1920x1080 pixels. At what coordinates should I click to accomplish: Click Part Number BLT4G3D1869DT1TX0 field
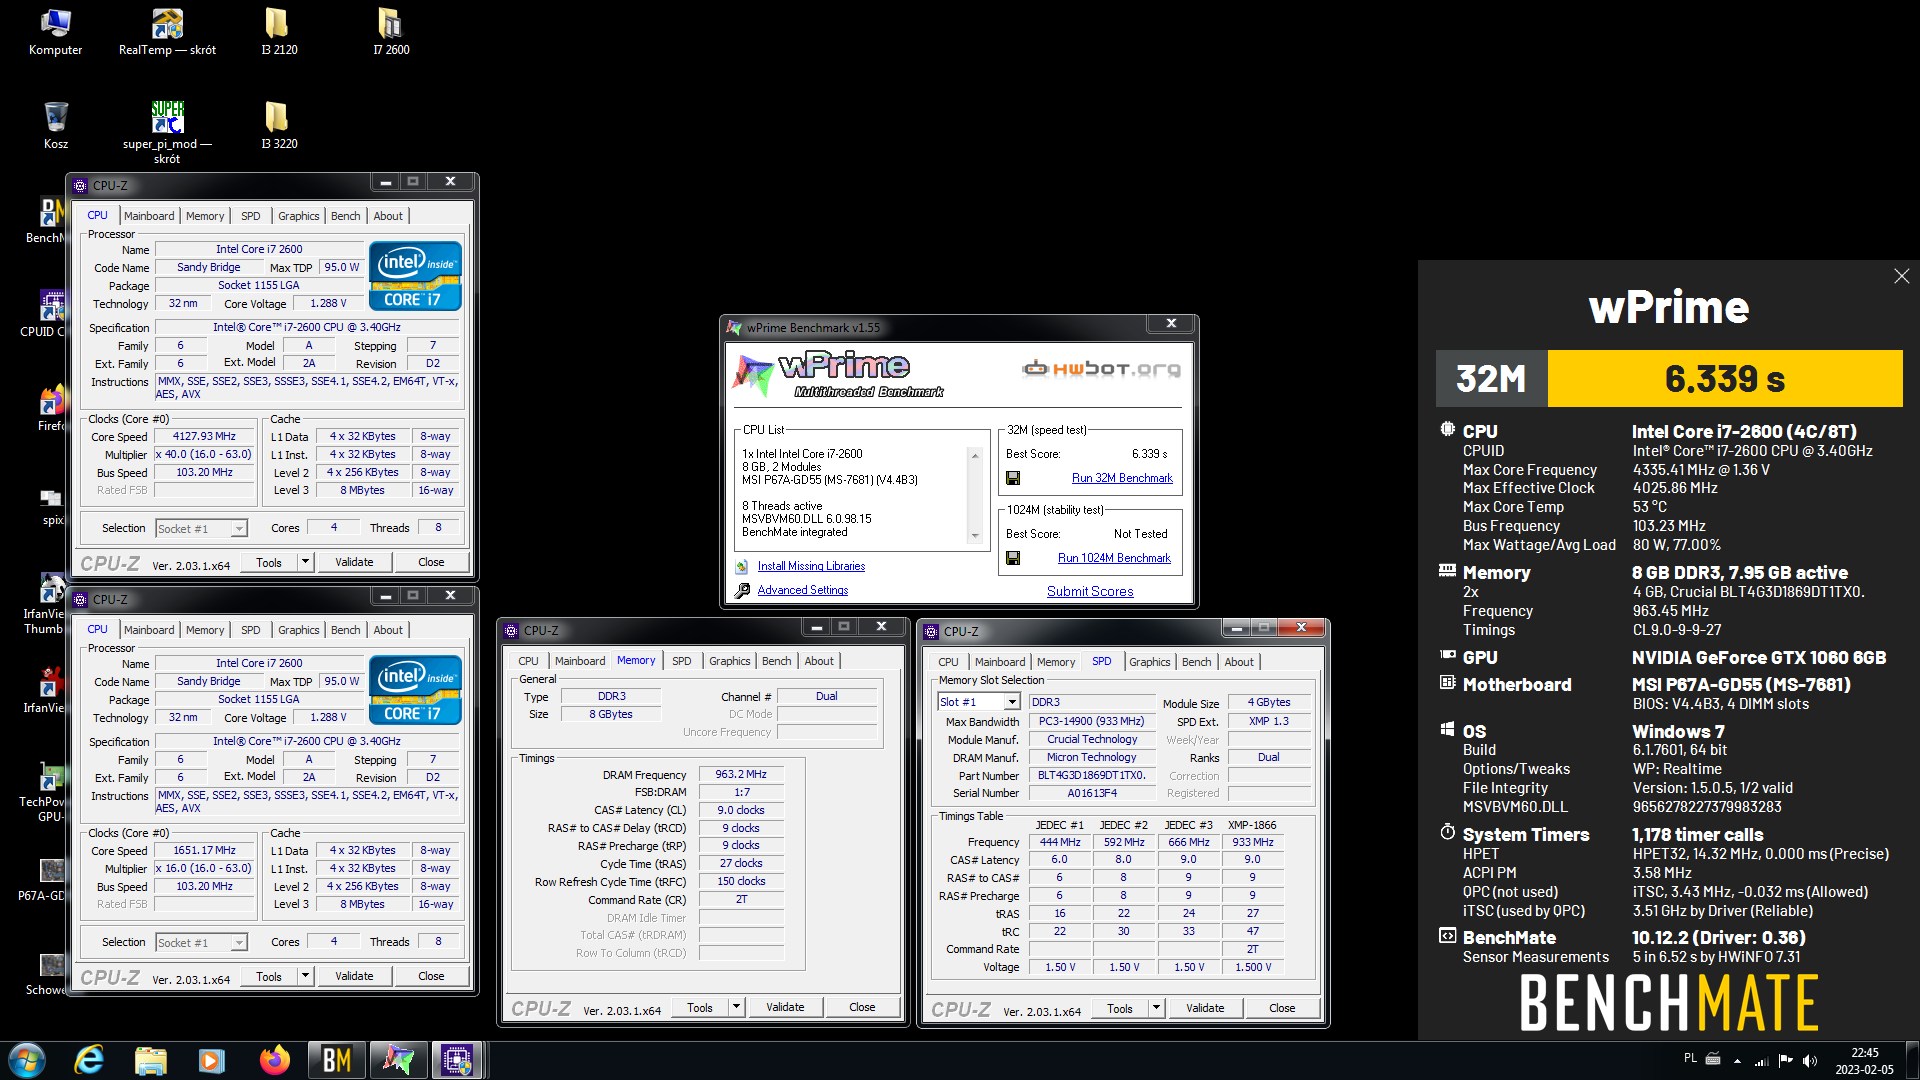(1091, 775)
